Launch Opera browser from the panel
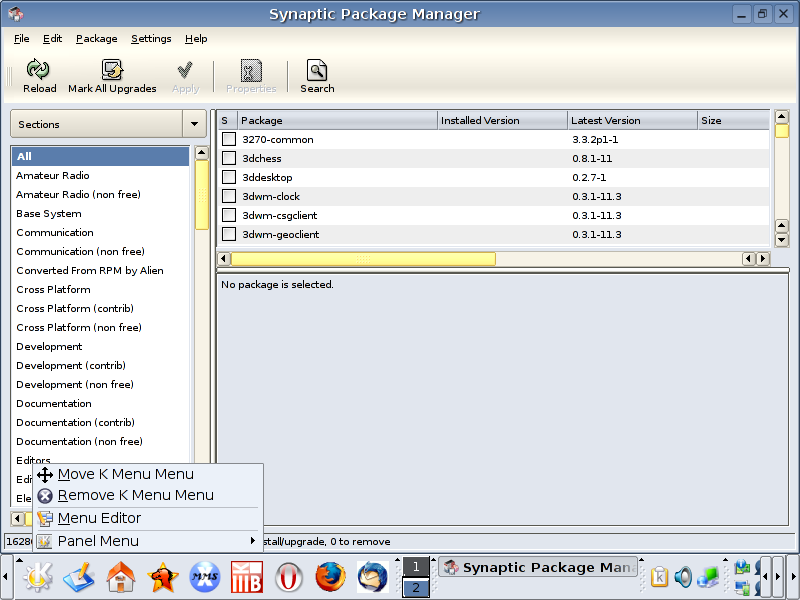This screenshot has width=800, height=600. click(289, 577)
